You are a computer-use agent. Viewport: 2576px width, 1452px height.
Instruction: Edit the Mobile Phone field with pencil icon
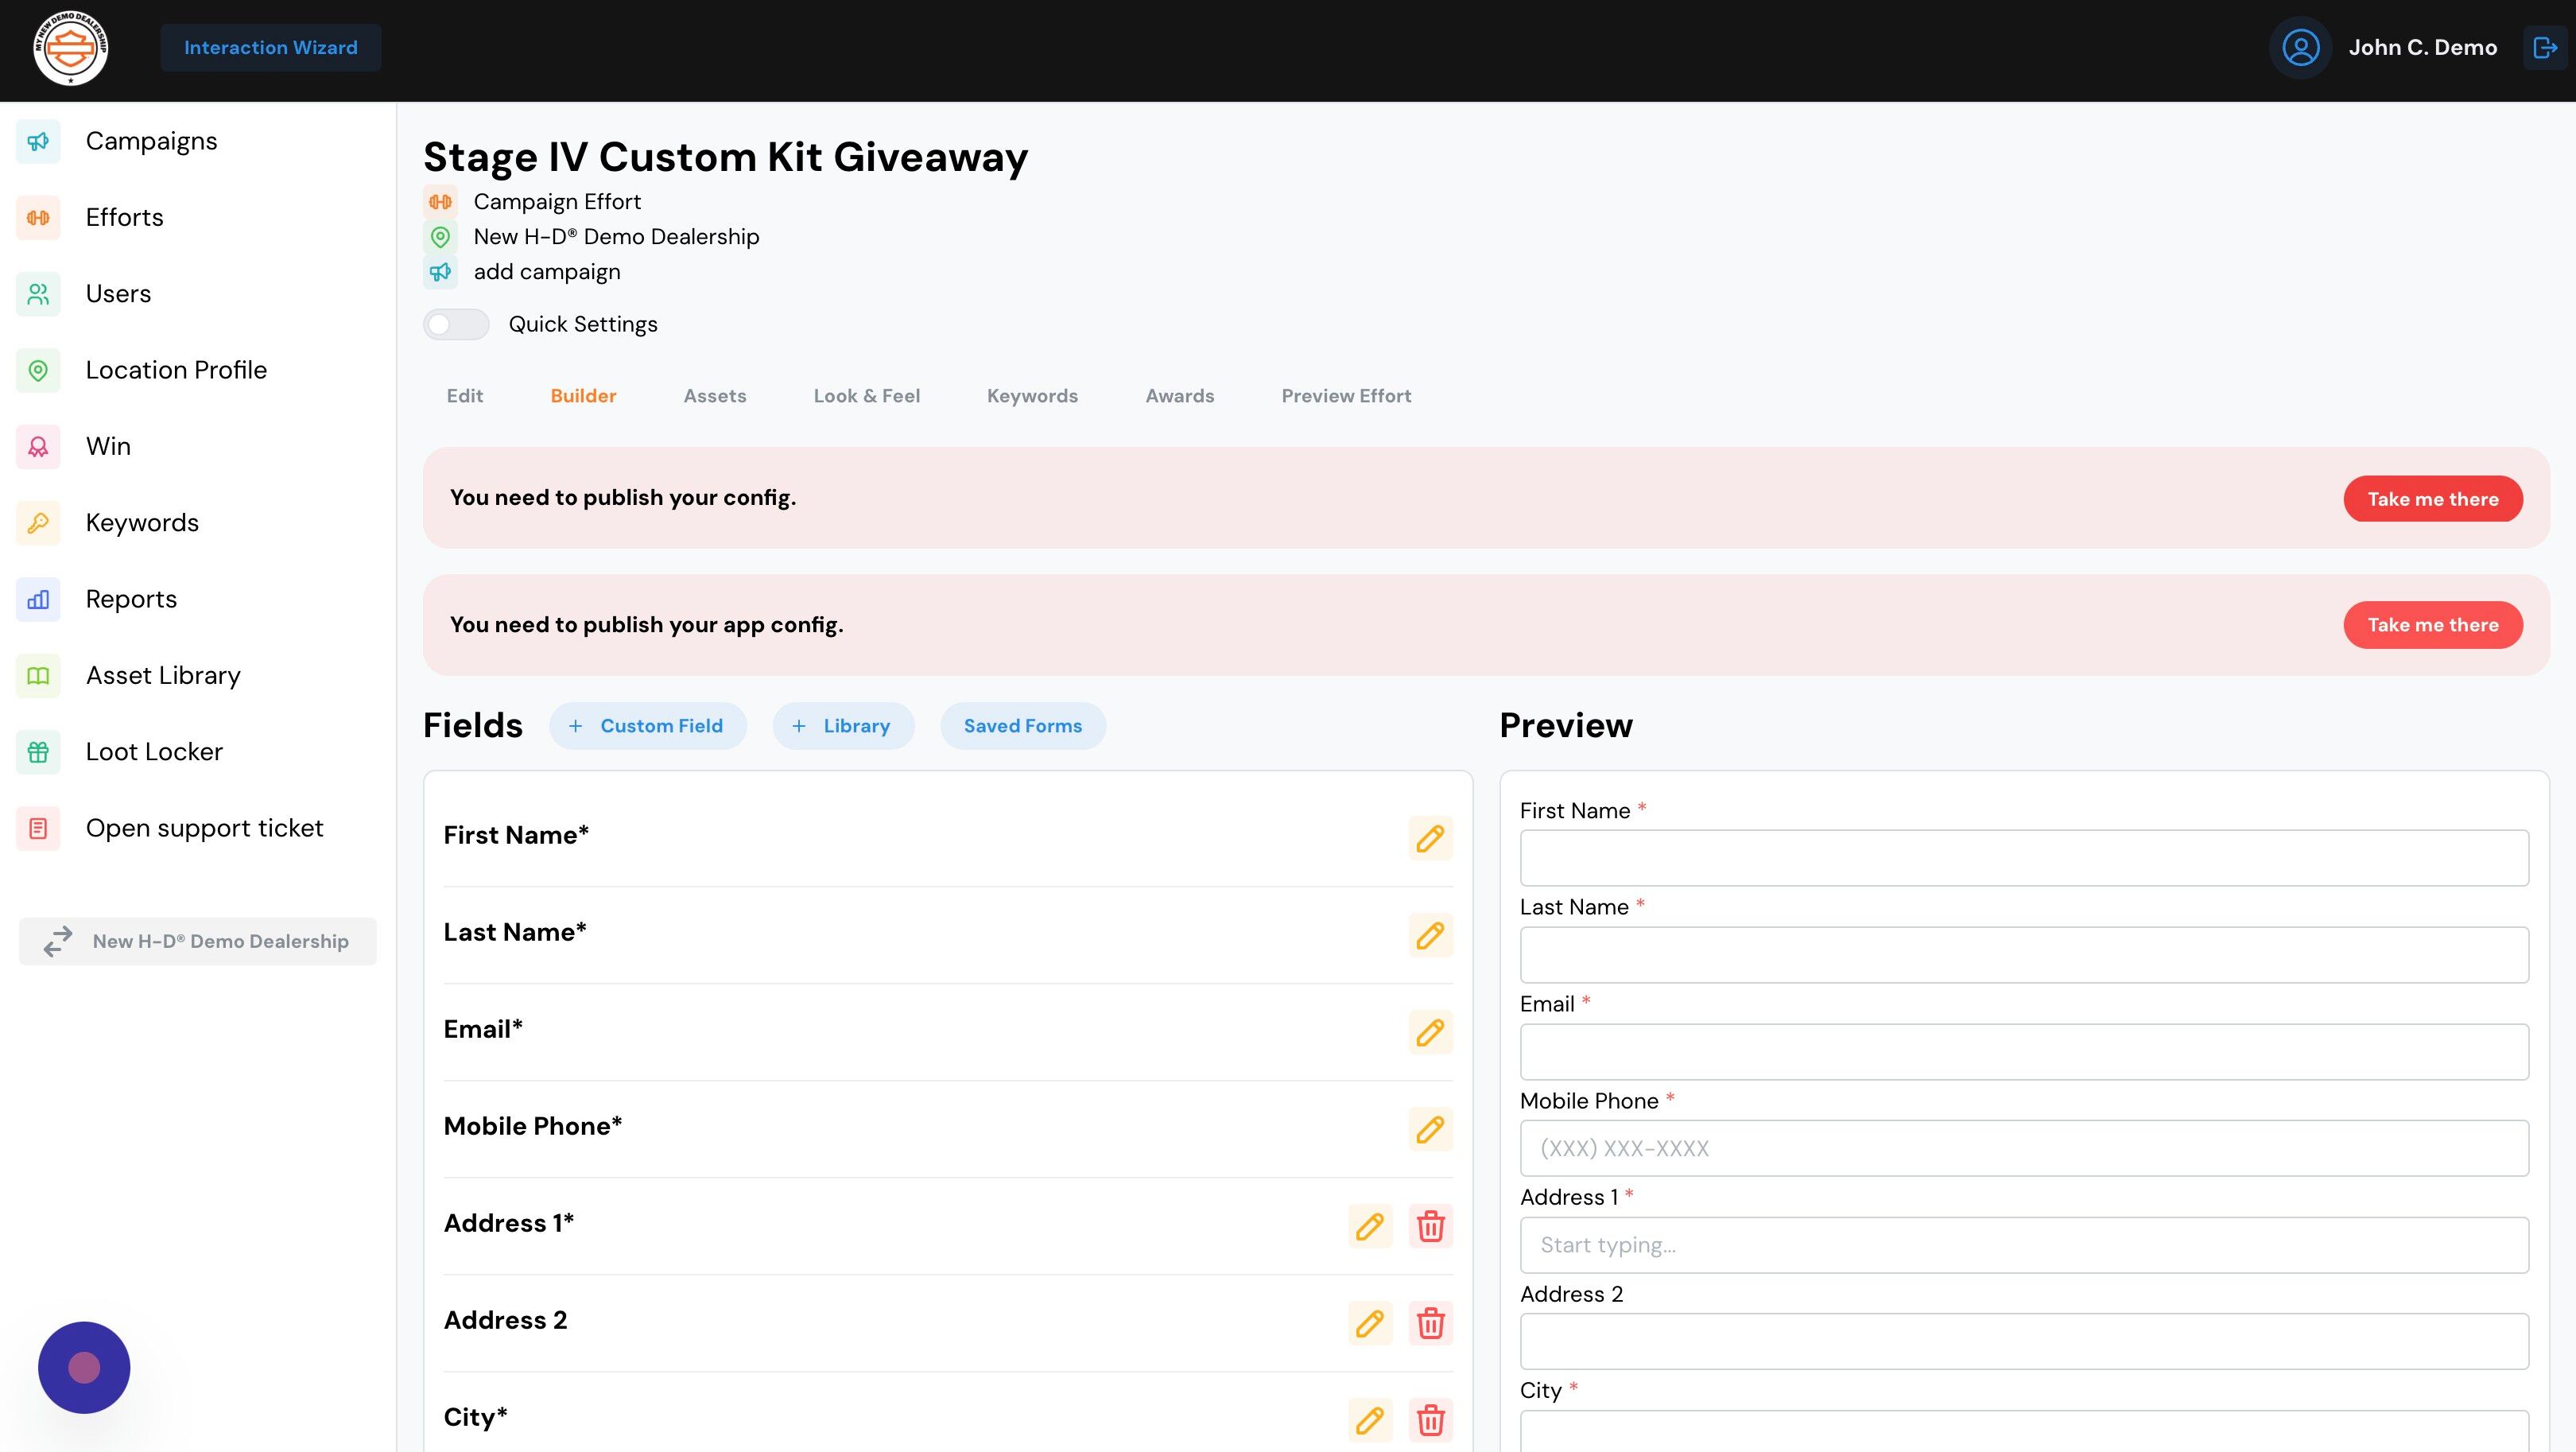coord(1430,1129)
